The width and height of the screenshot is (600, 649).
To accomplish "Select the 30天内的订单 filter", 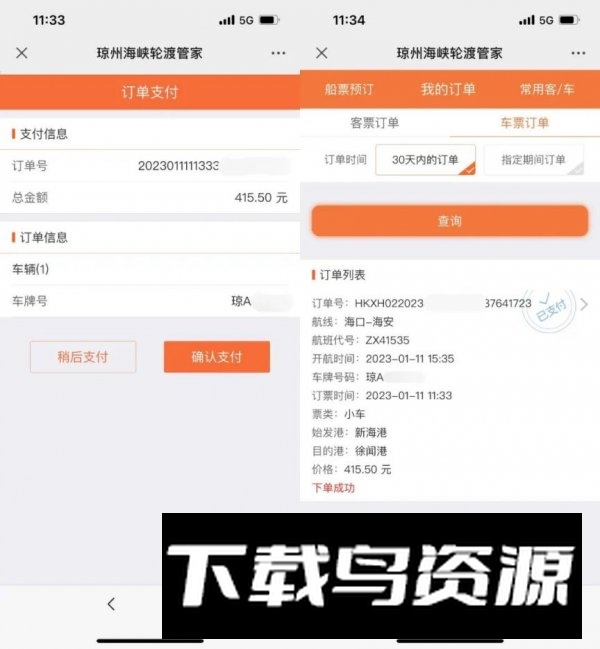I will (x=425, y=160).
